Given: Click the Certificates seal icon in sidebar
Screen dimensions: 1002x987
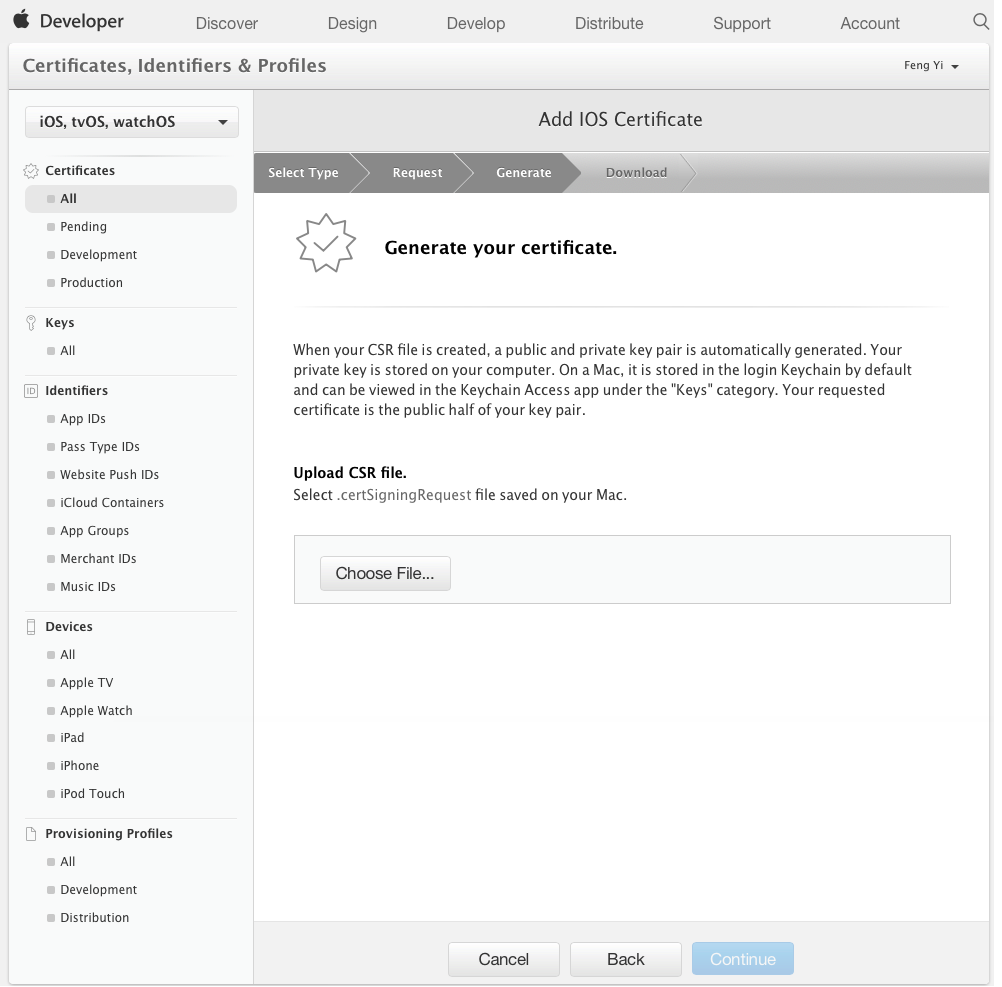Looking at the screenshot, I should coord(31,171).
